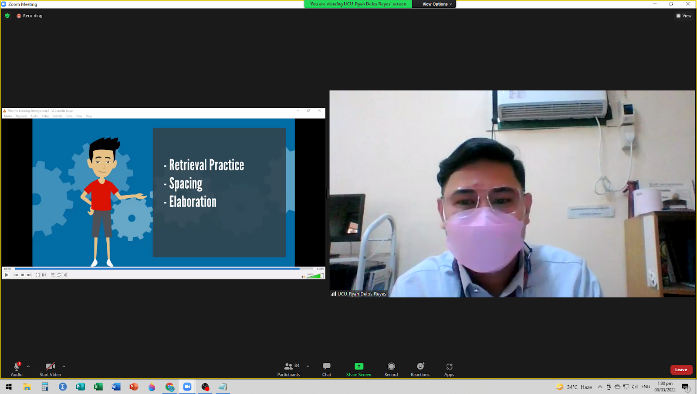
Task: Open the View Options dropdown at top
Action: 437,4
